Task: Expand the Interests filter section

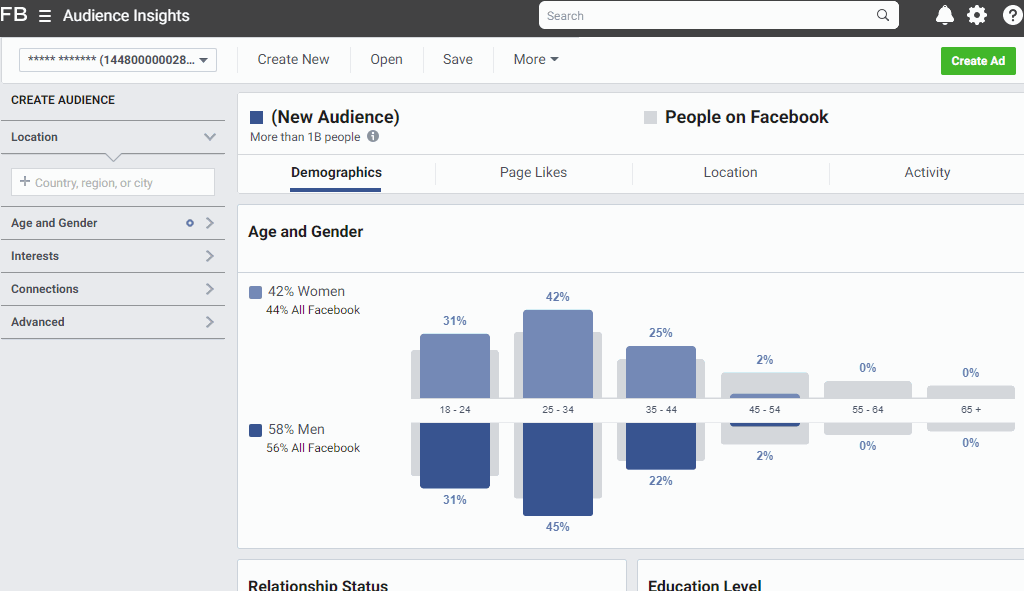Action: click(x=211, y=256)
